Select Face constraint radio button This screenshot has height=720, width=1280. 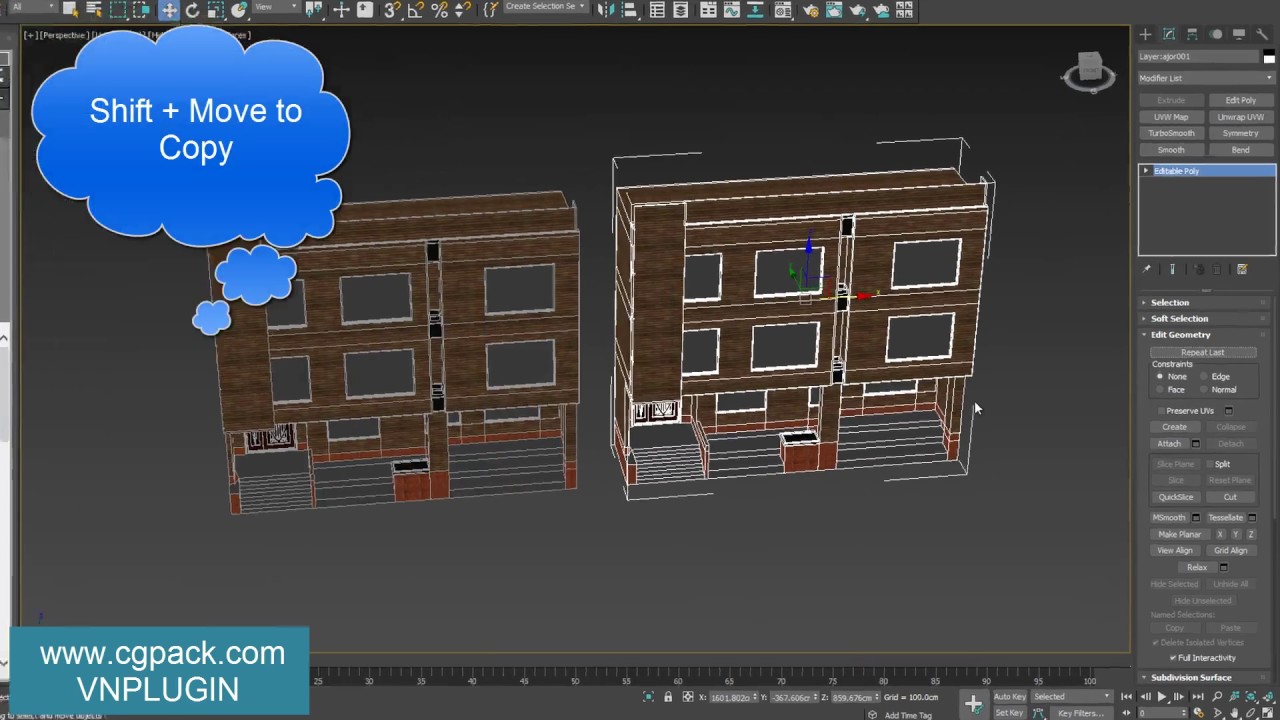coord(1160,389)
